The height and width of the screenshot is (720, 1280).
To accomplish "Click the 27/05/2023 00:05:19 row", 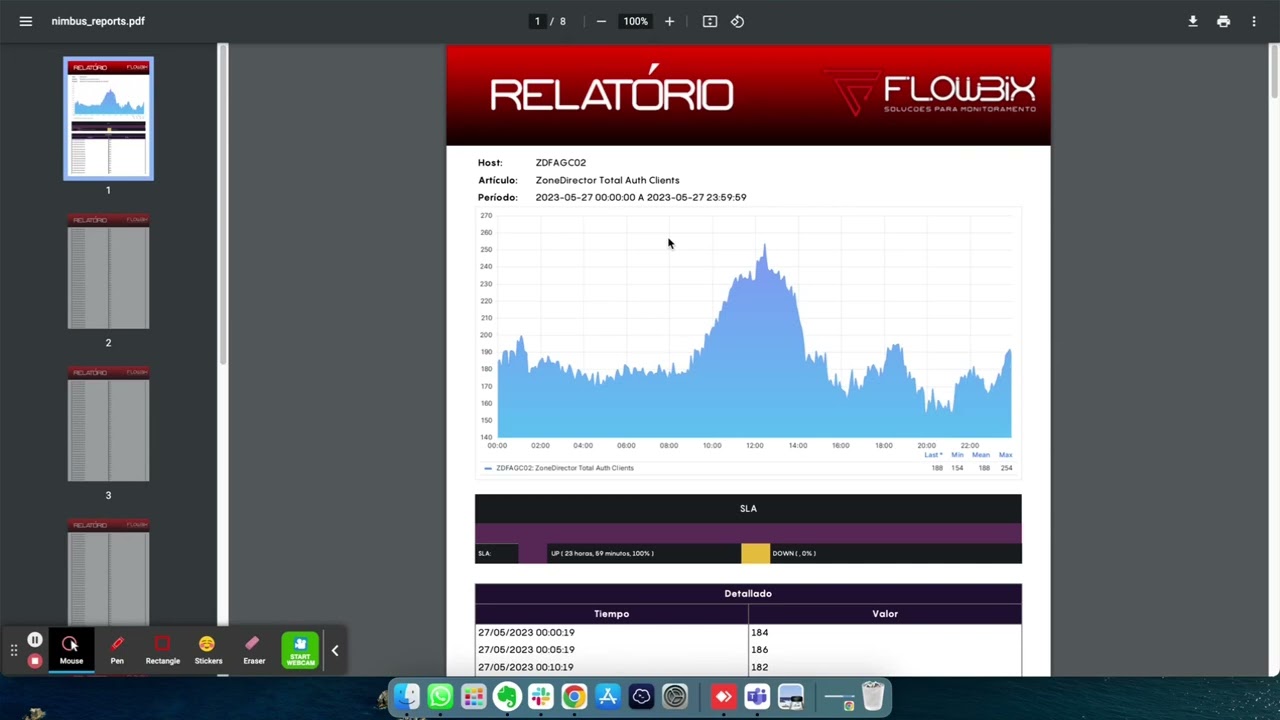I will (748, 650).
